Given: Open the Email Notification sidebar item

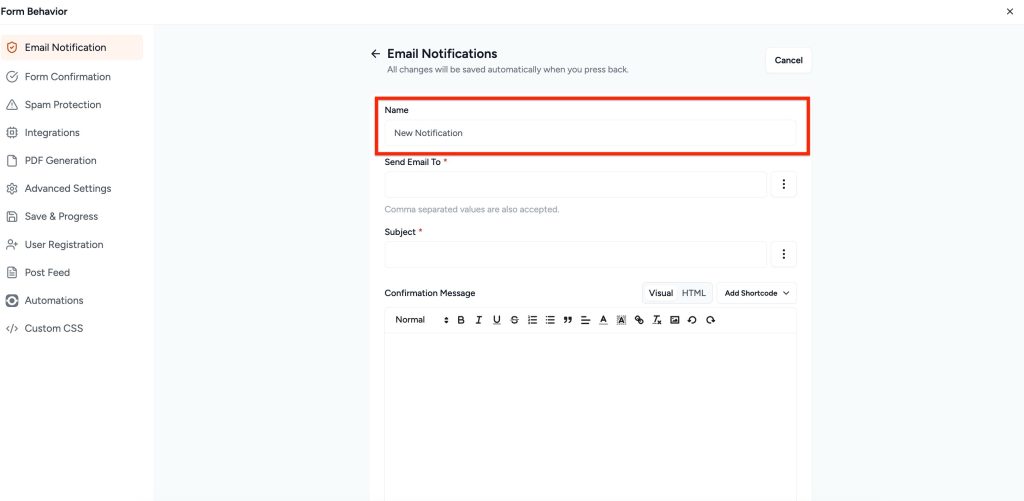Looking at the screenshot, I should pos(72,47).
